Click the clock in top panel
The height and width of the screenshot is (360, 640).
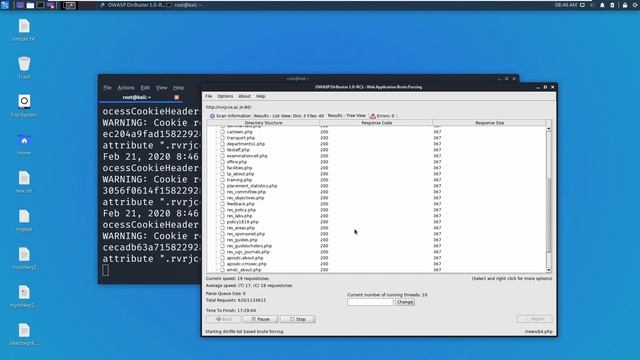tap(566, 5)
